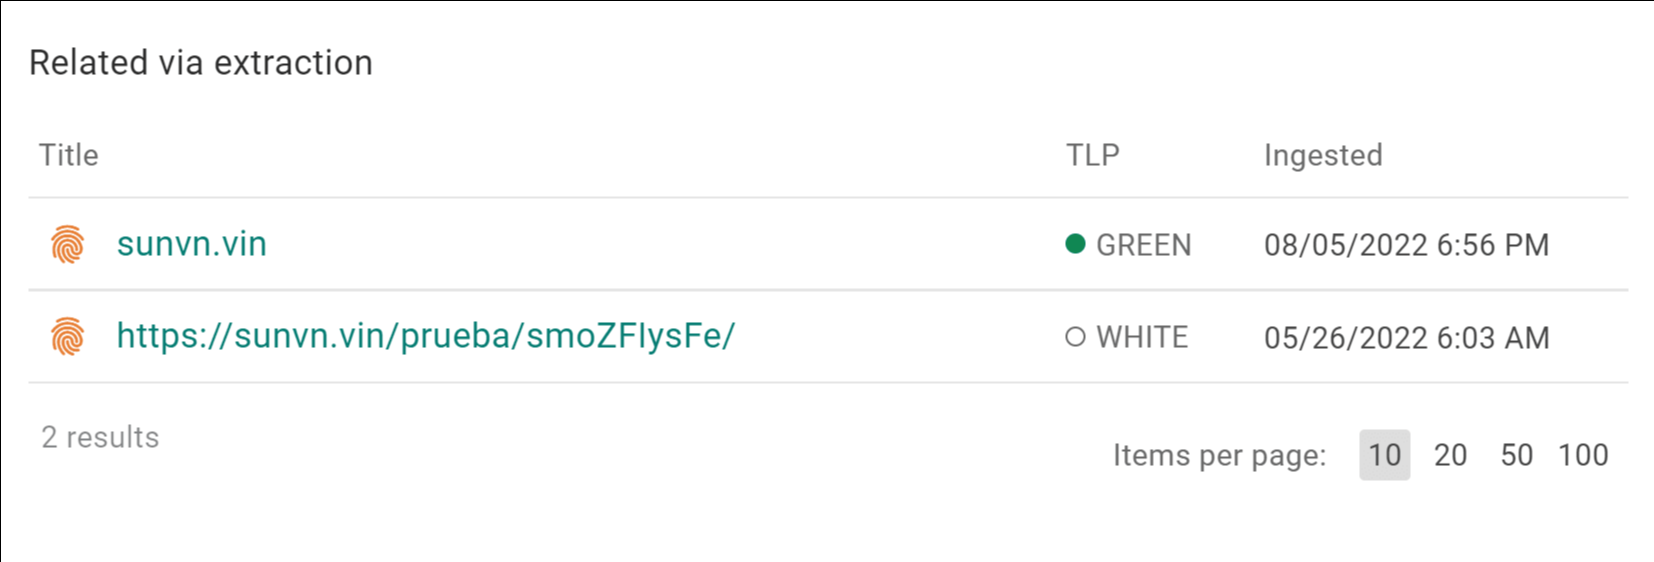Set items per page to 20
The width and height of the screenshot is (1654, 562).
(x=1450, y=455)
